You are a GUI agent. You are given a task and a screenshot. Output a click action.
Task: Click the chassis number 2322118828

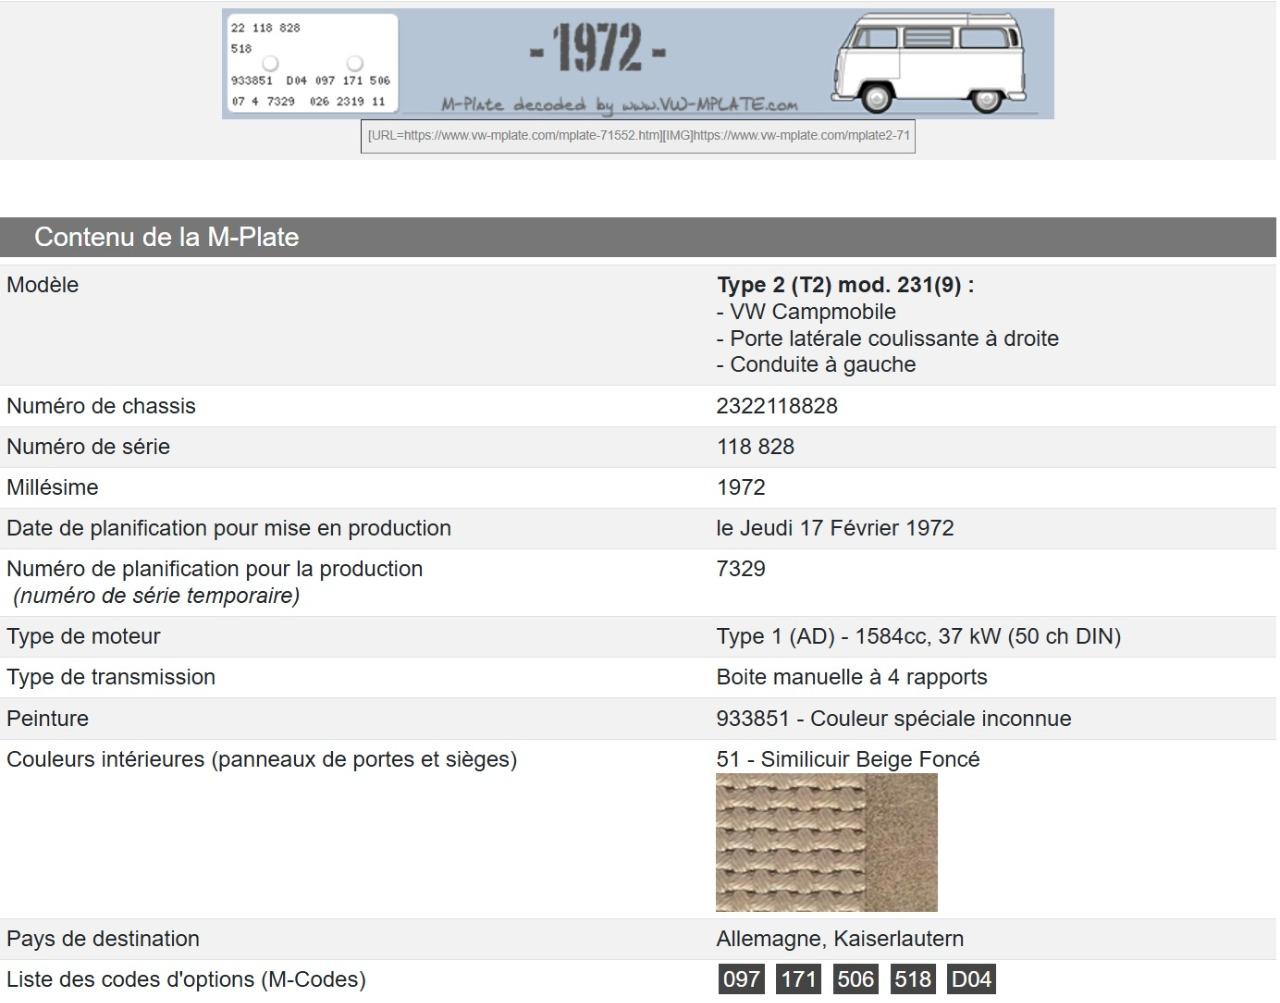click(x=777, y=406)
